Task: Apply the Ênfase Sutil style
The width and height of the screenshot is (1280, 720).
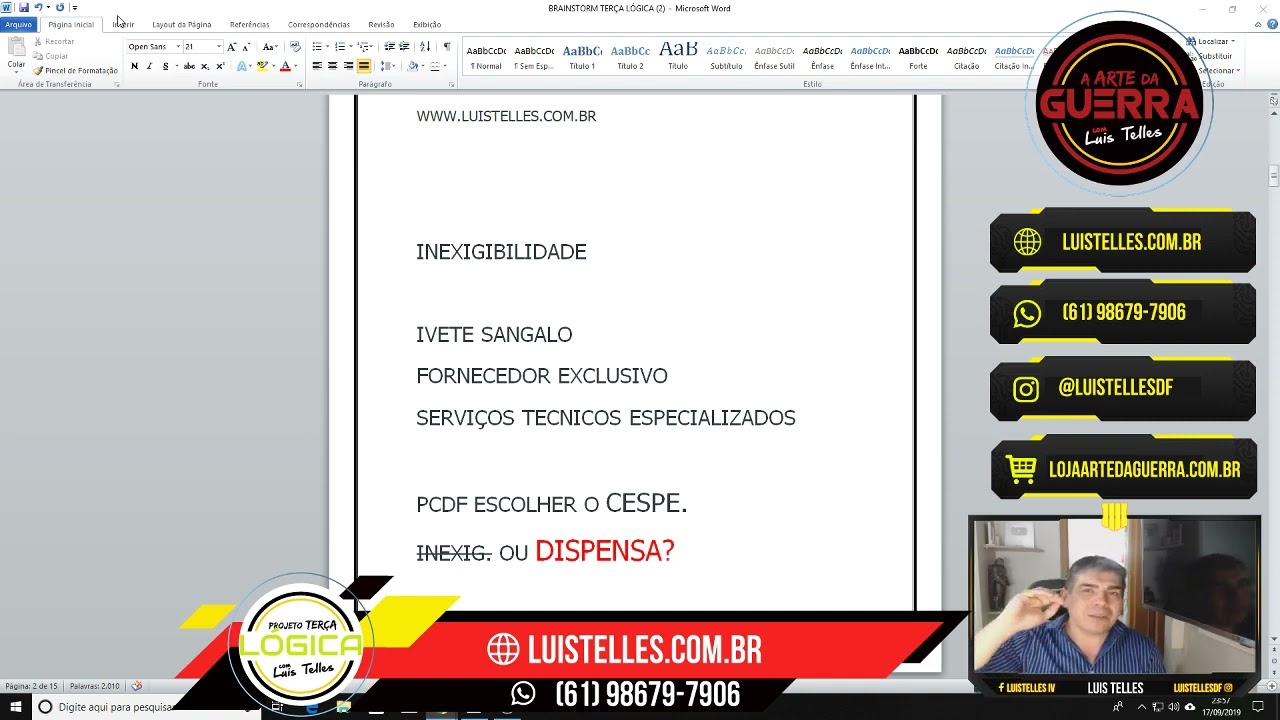Action: tap(774, 58)
